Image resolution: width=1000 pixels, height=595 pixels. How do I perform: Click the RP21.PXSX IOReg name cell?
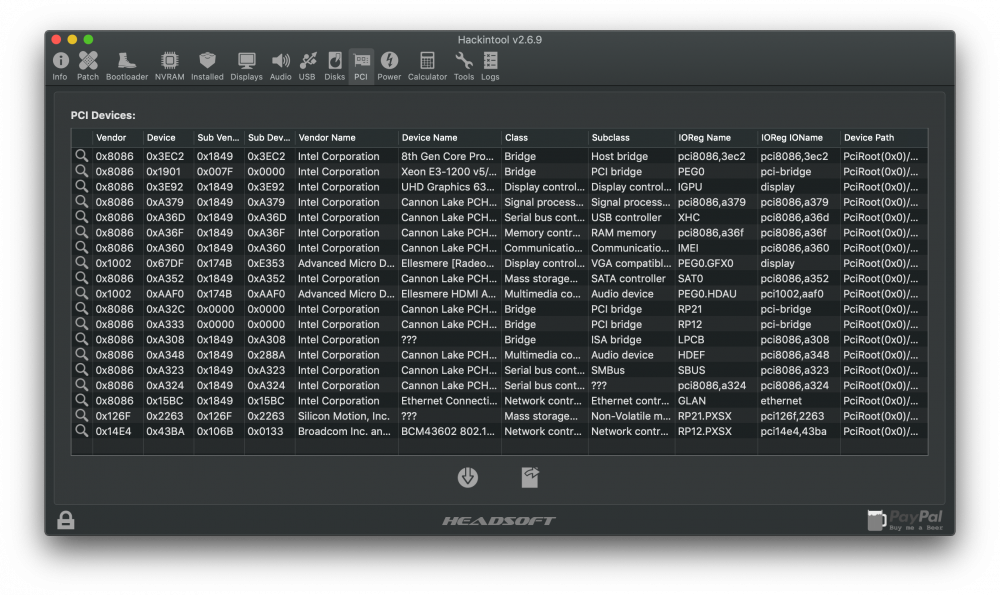705,416
